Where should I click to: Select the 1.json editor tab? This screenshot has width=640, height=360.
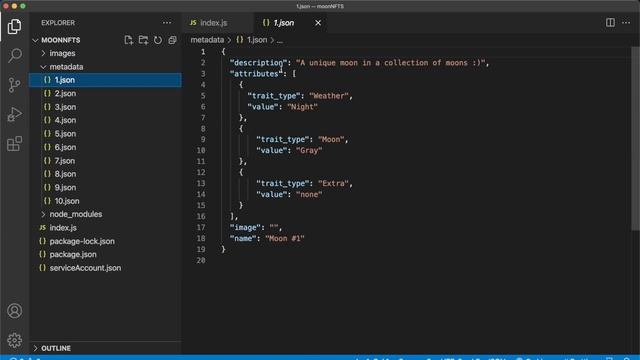pyautogui.click(x=284, y=23)
